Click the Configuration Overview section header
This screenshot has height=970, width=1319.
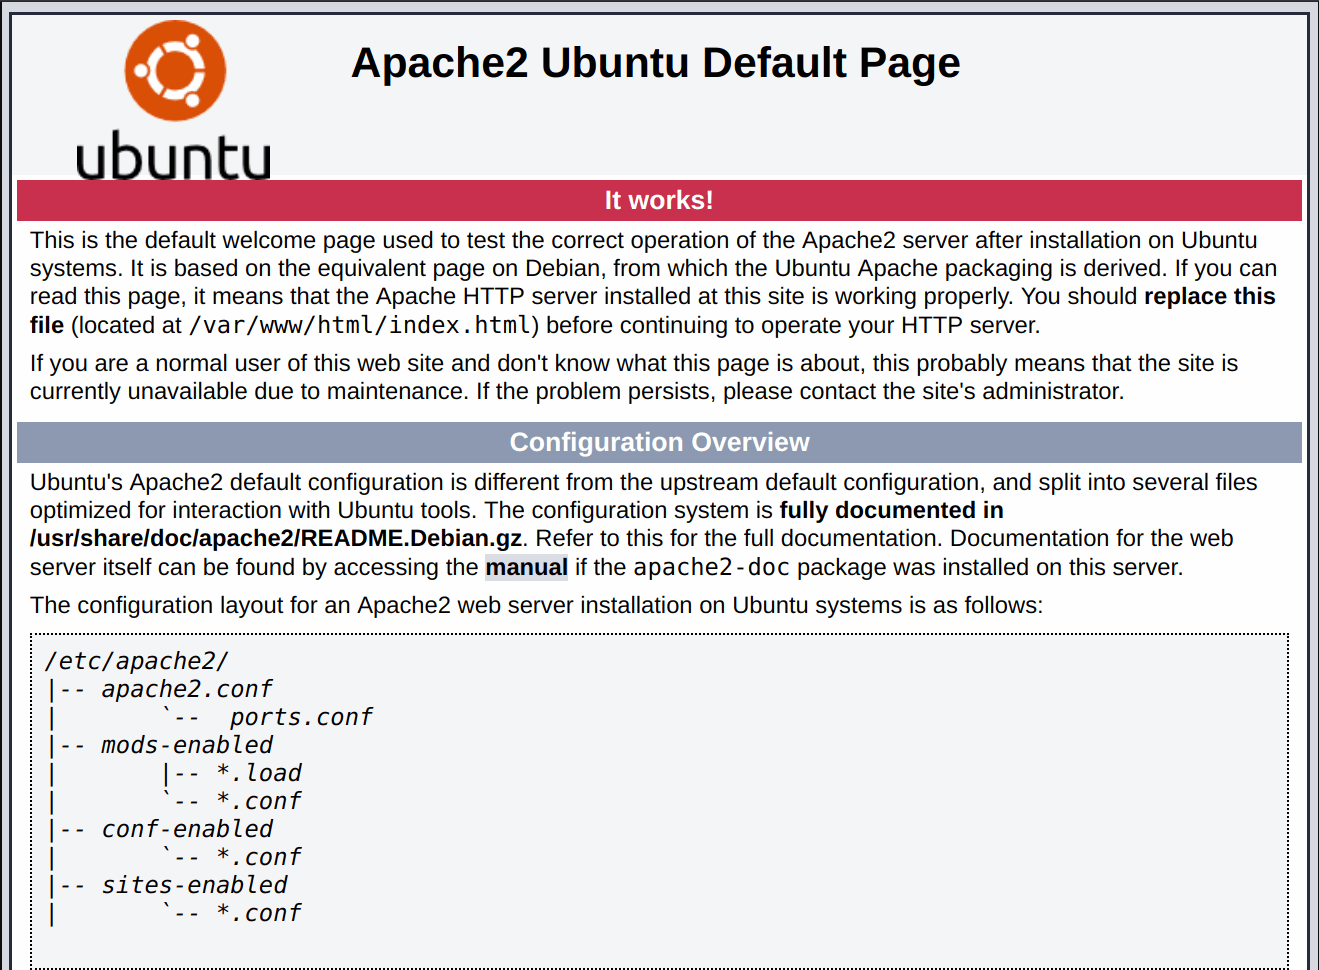[x=659, y=442]
